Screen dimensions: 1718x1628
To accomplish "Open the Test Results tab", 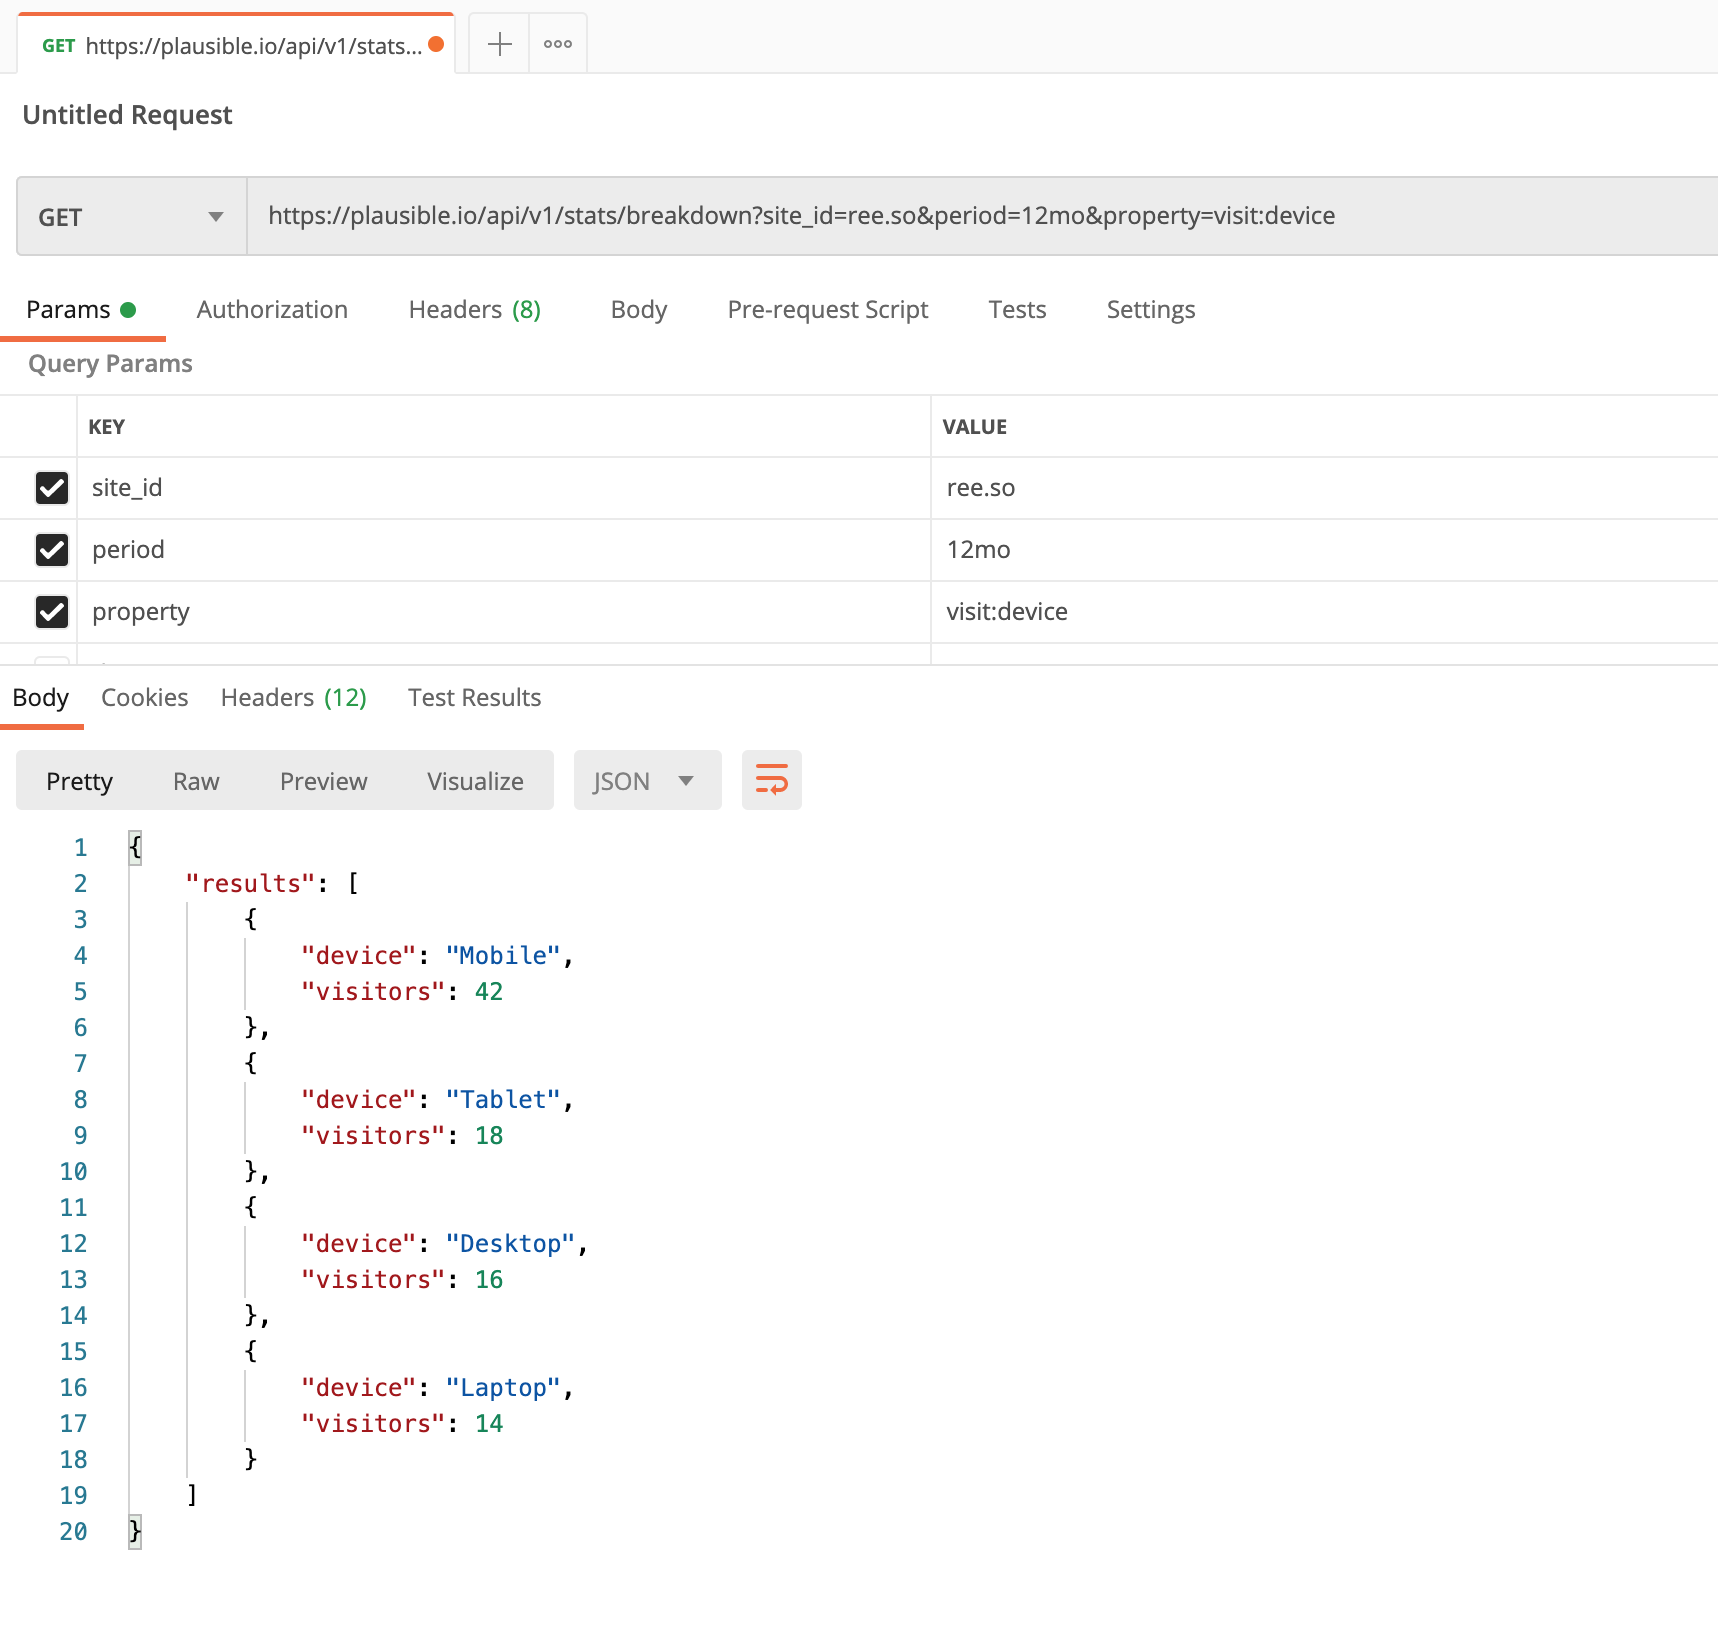I will 473,697.
